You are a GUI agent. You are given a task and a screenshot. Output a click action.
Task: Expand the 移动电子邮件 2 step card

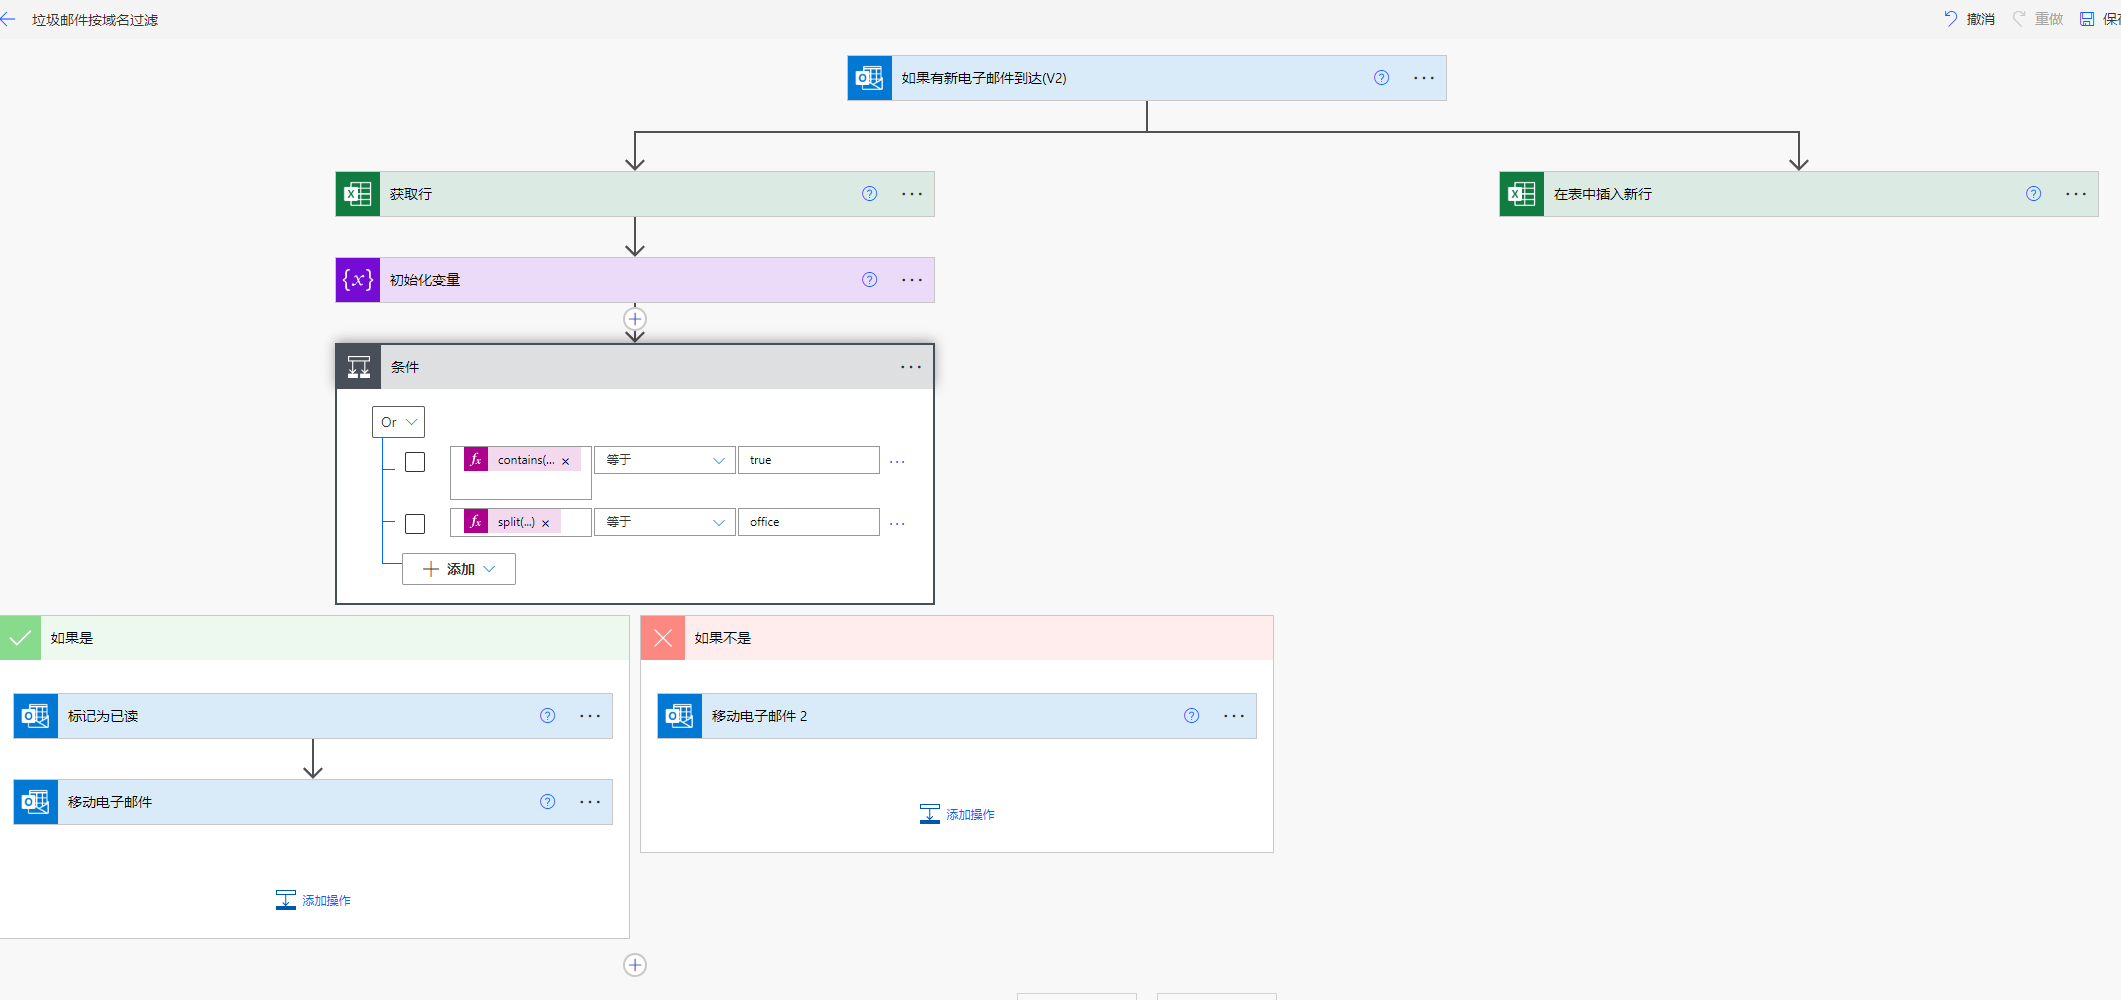pos(957,716)
